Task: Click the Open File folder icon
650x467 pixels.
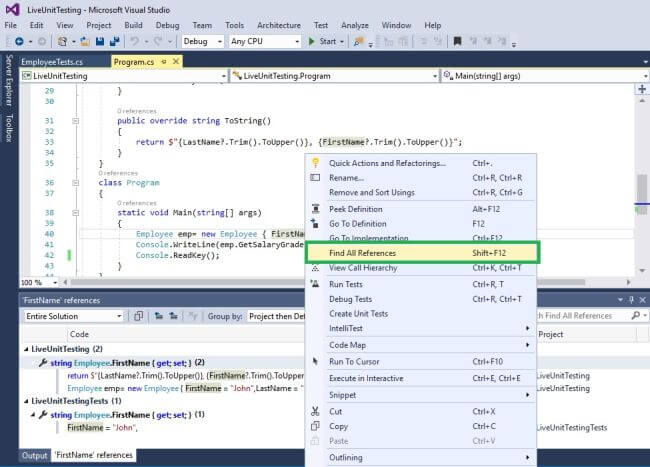Action: [x=85, y=41]
